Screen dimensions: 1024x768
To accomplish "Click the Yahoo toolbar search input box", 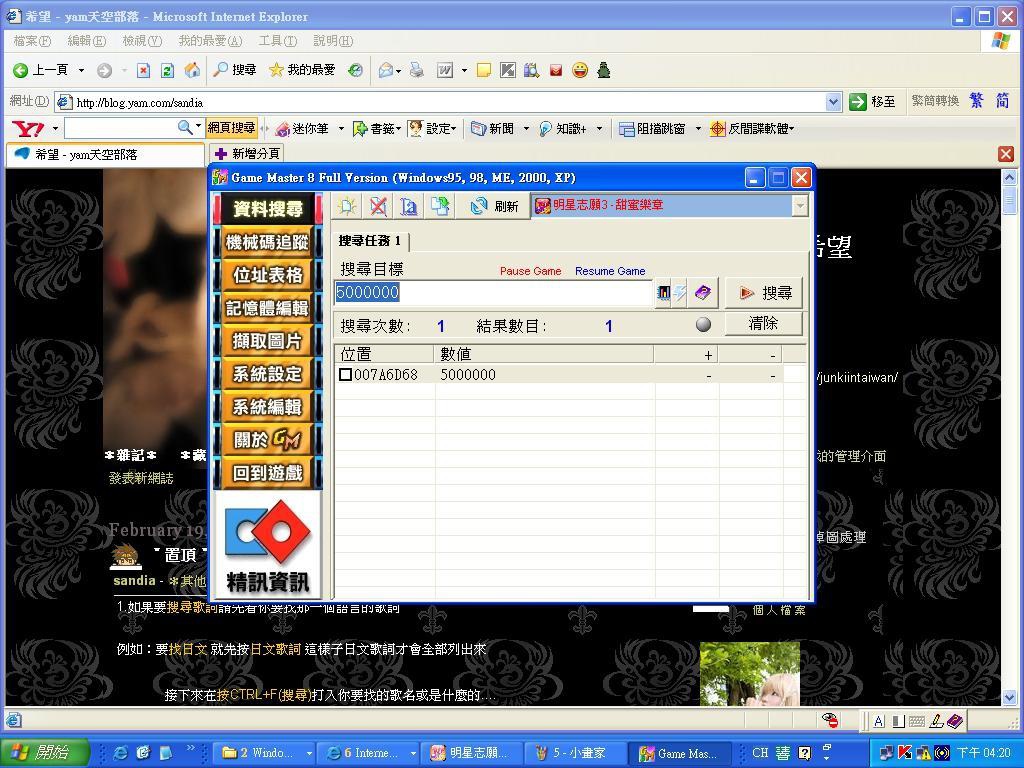I will (120, 128).
